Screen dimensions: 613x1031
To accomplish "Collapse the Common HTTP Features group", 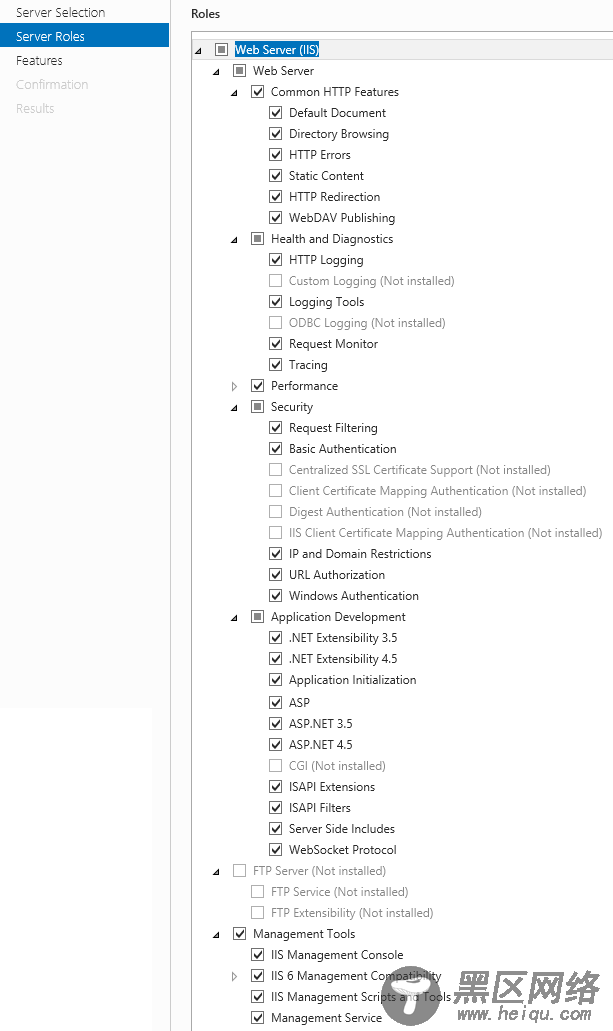I will pos(235,92).
